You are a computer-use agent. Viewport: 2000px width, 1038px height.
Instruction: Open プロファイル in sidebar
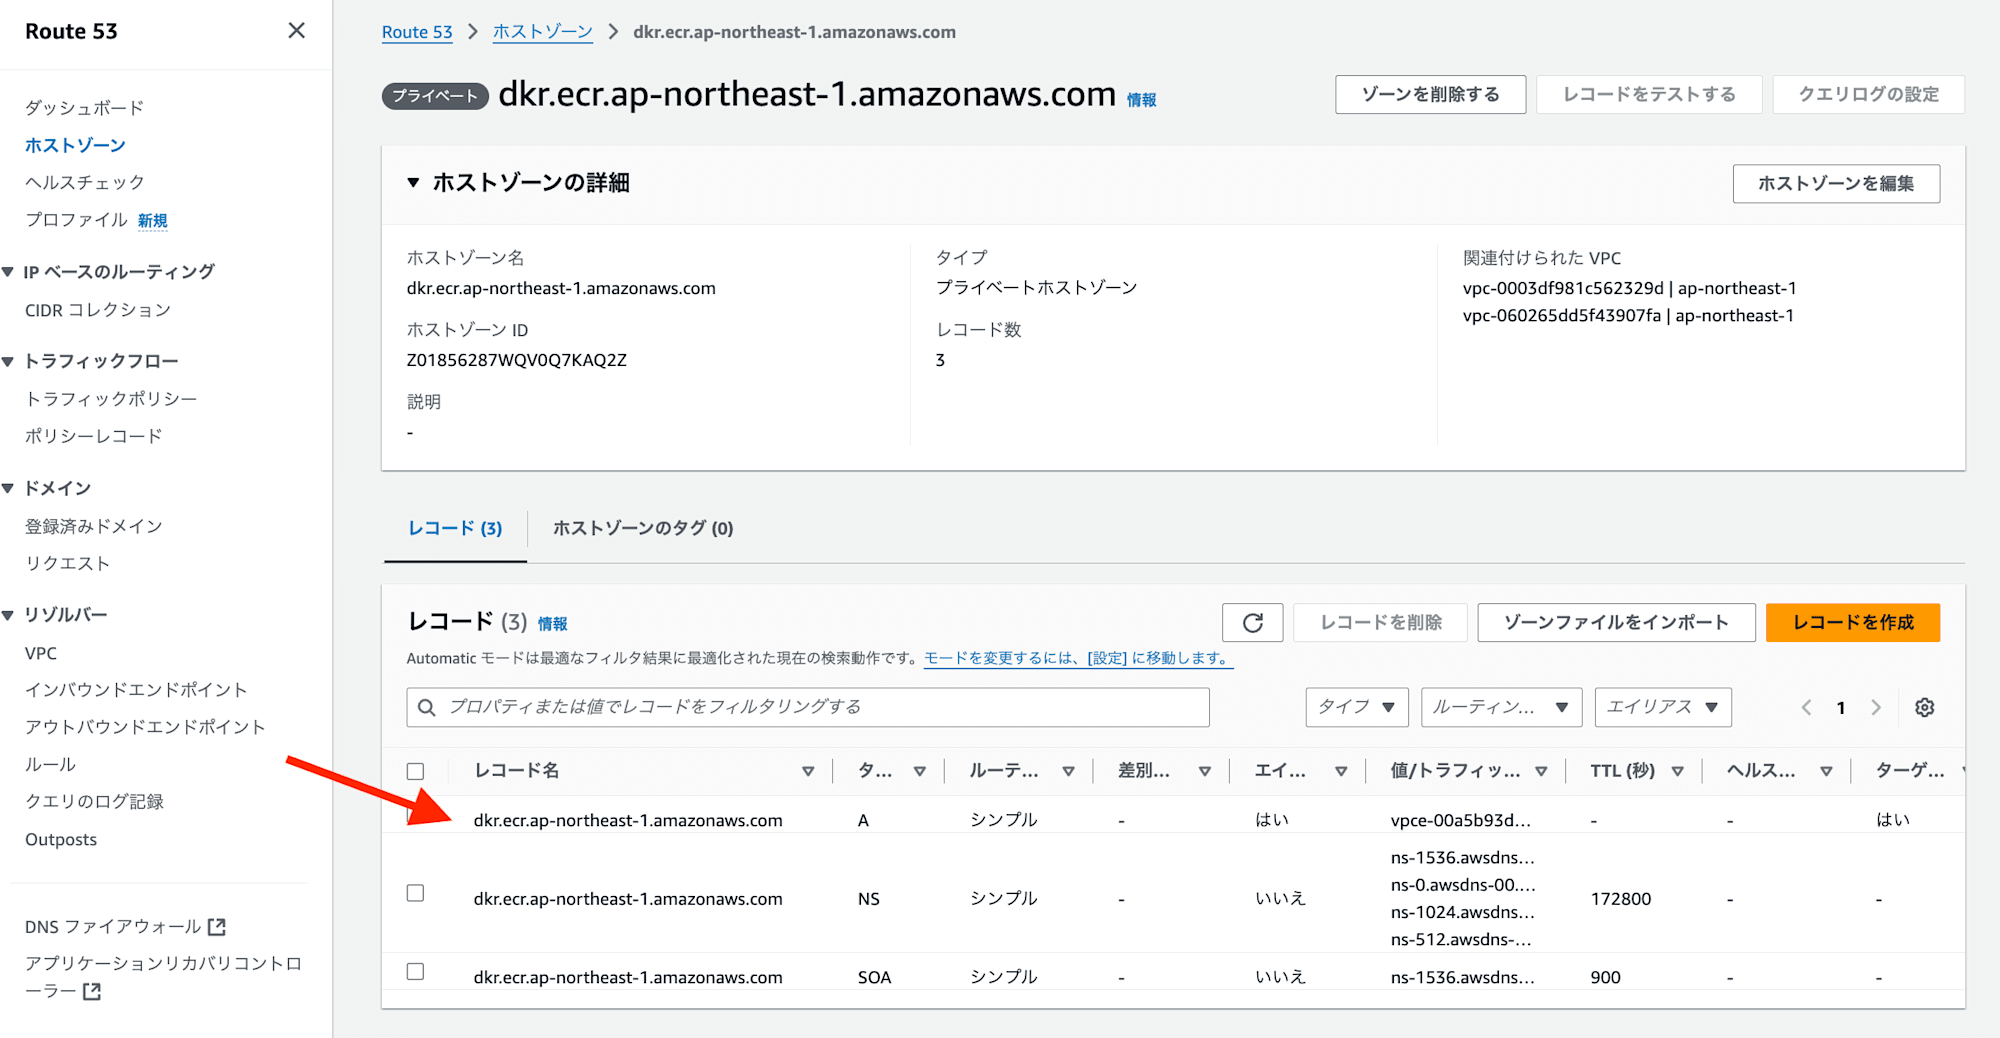tap(76, 220)
